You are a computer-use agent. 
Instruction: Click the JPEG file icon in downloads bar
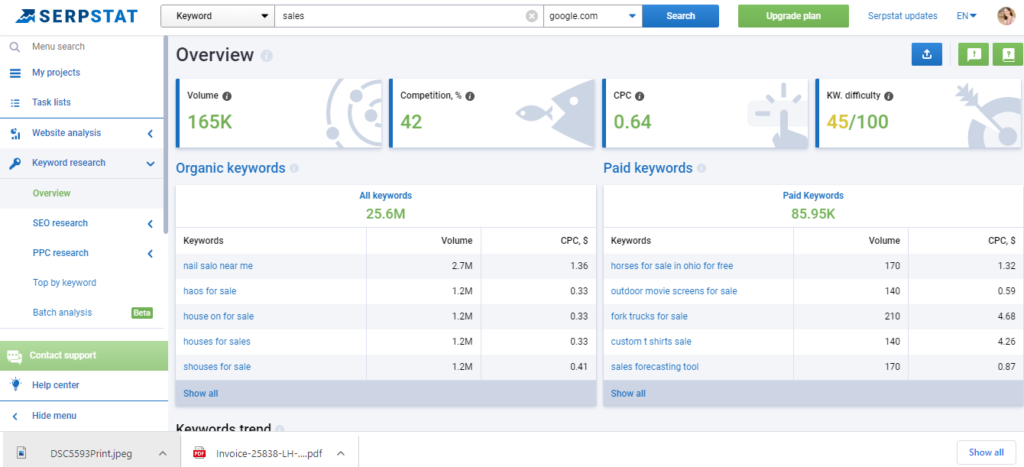click(22, 453)
